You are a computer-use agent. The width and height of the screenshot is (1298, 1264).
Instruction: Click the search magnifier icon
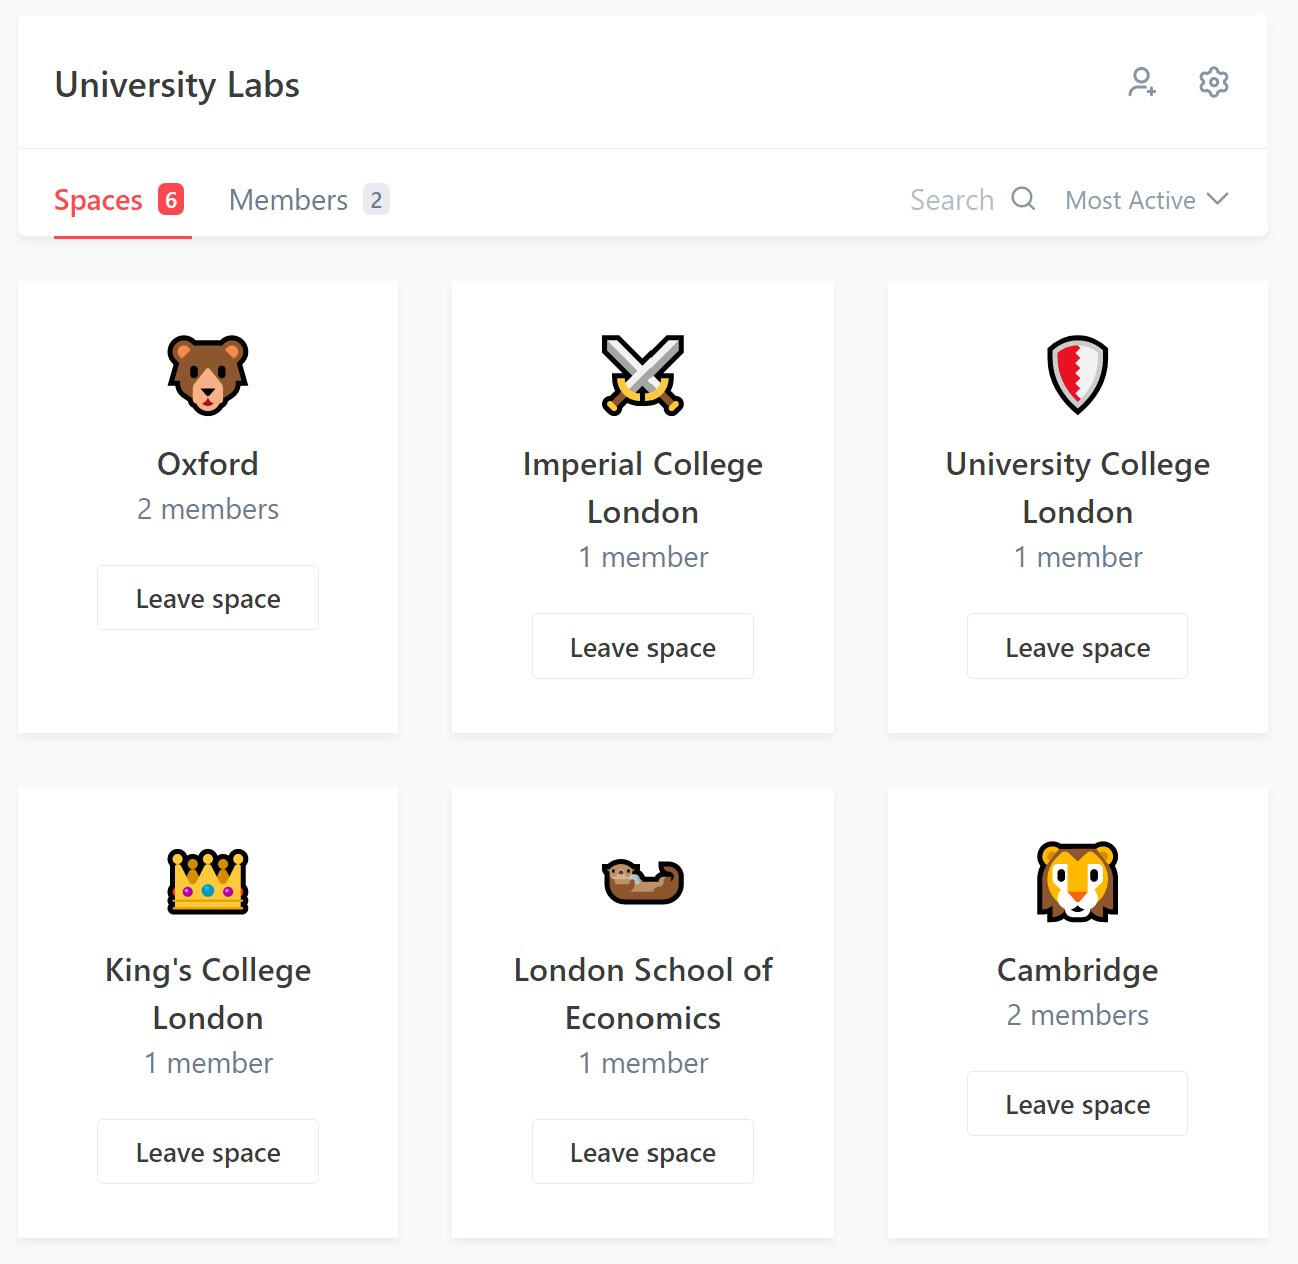pyautogui.click(x=1022, y=199)
